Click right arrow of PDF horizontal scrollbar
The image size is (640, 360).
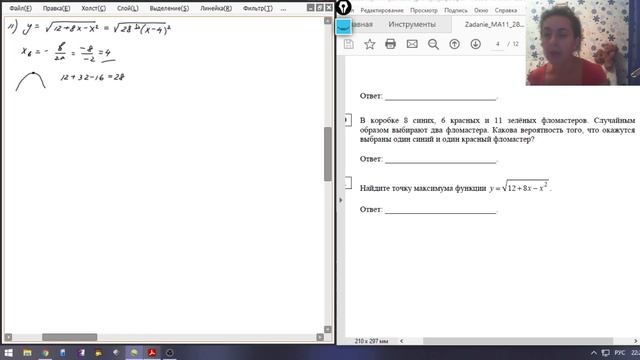[636, 341]
